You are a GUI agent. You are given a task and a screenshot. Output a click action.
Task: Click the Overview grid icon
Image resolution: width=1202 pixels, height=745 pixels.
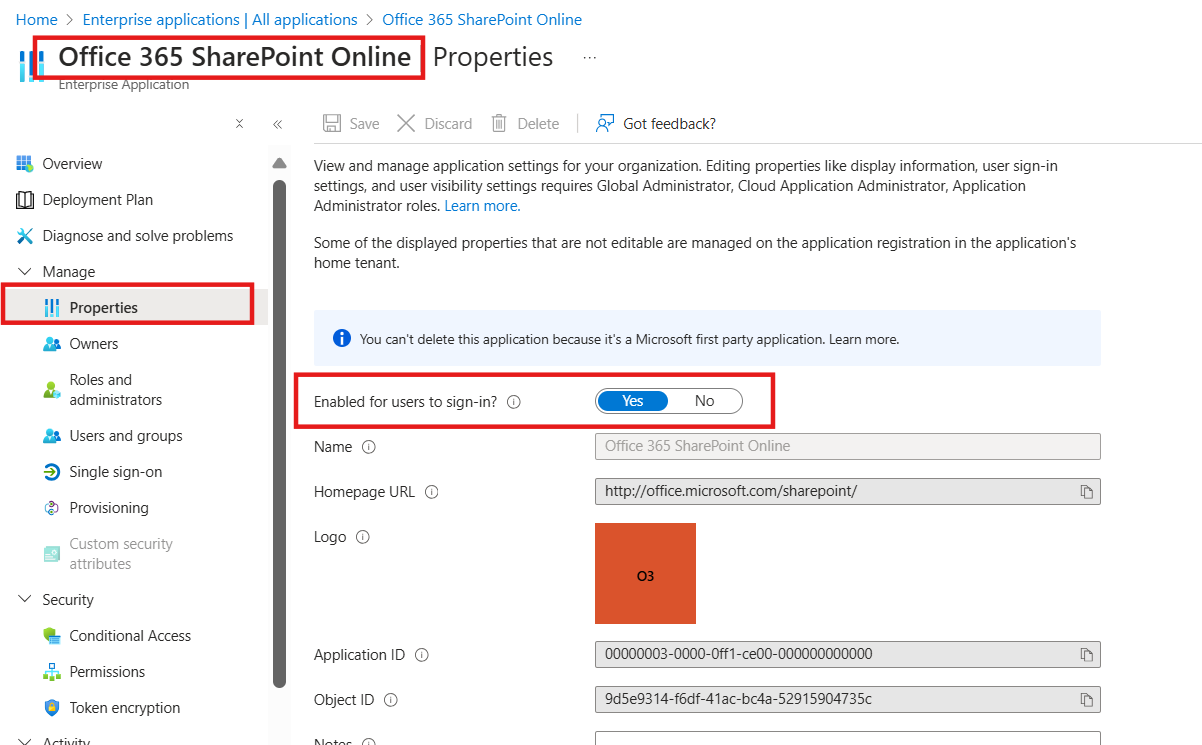click(x=25, y=164)
